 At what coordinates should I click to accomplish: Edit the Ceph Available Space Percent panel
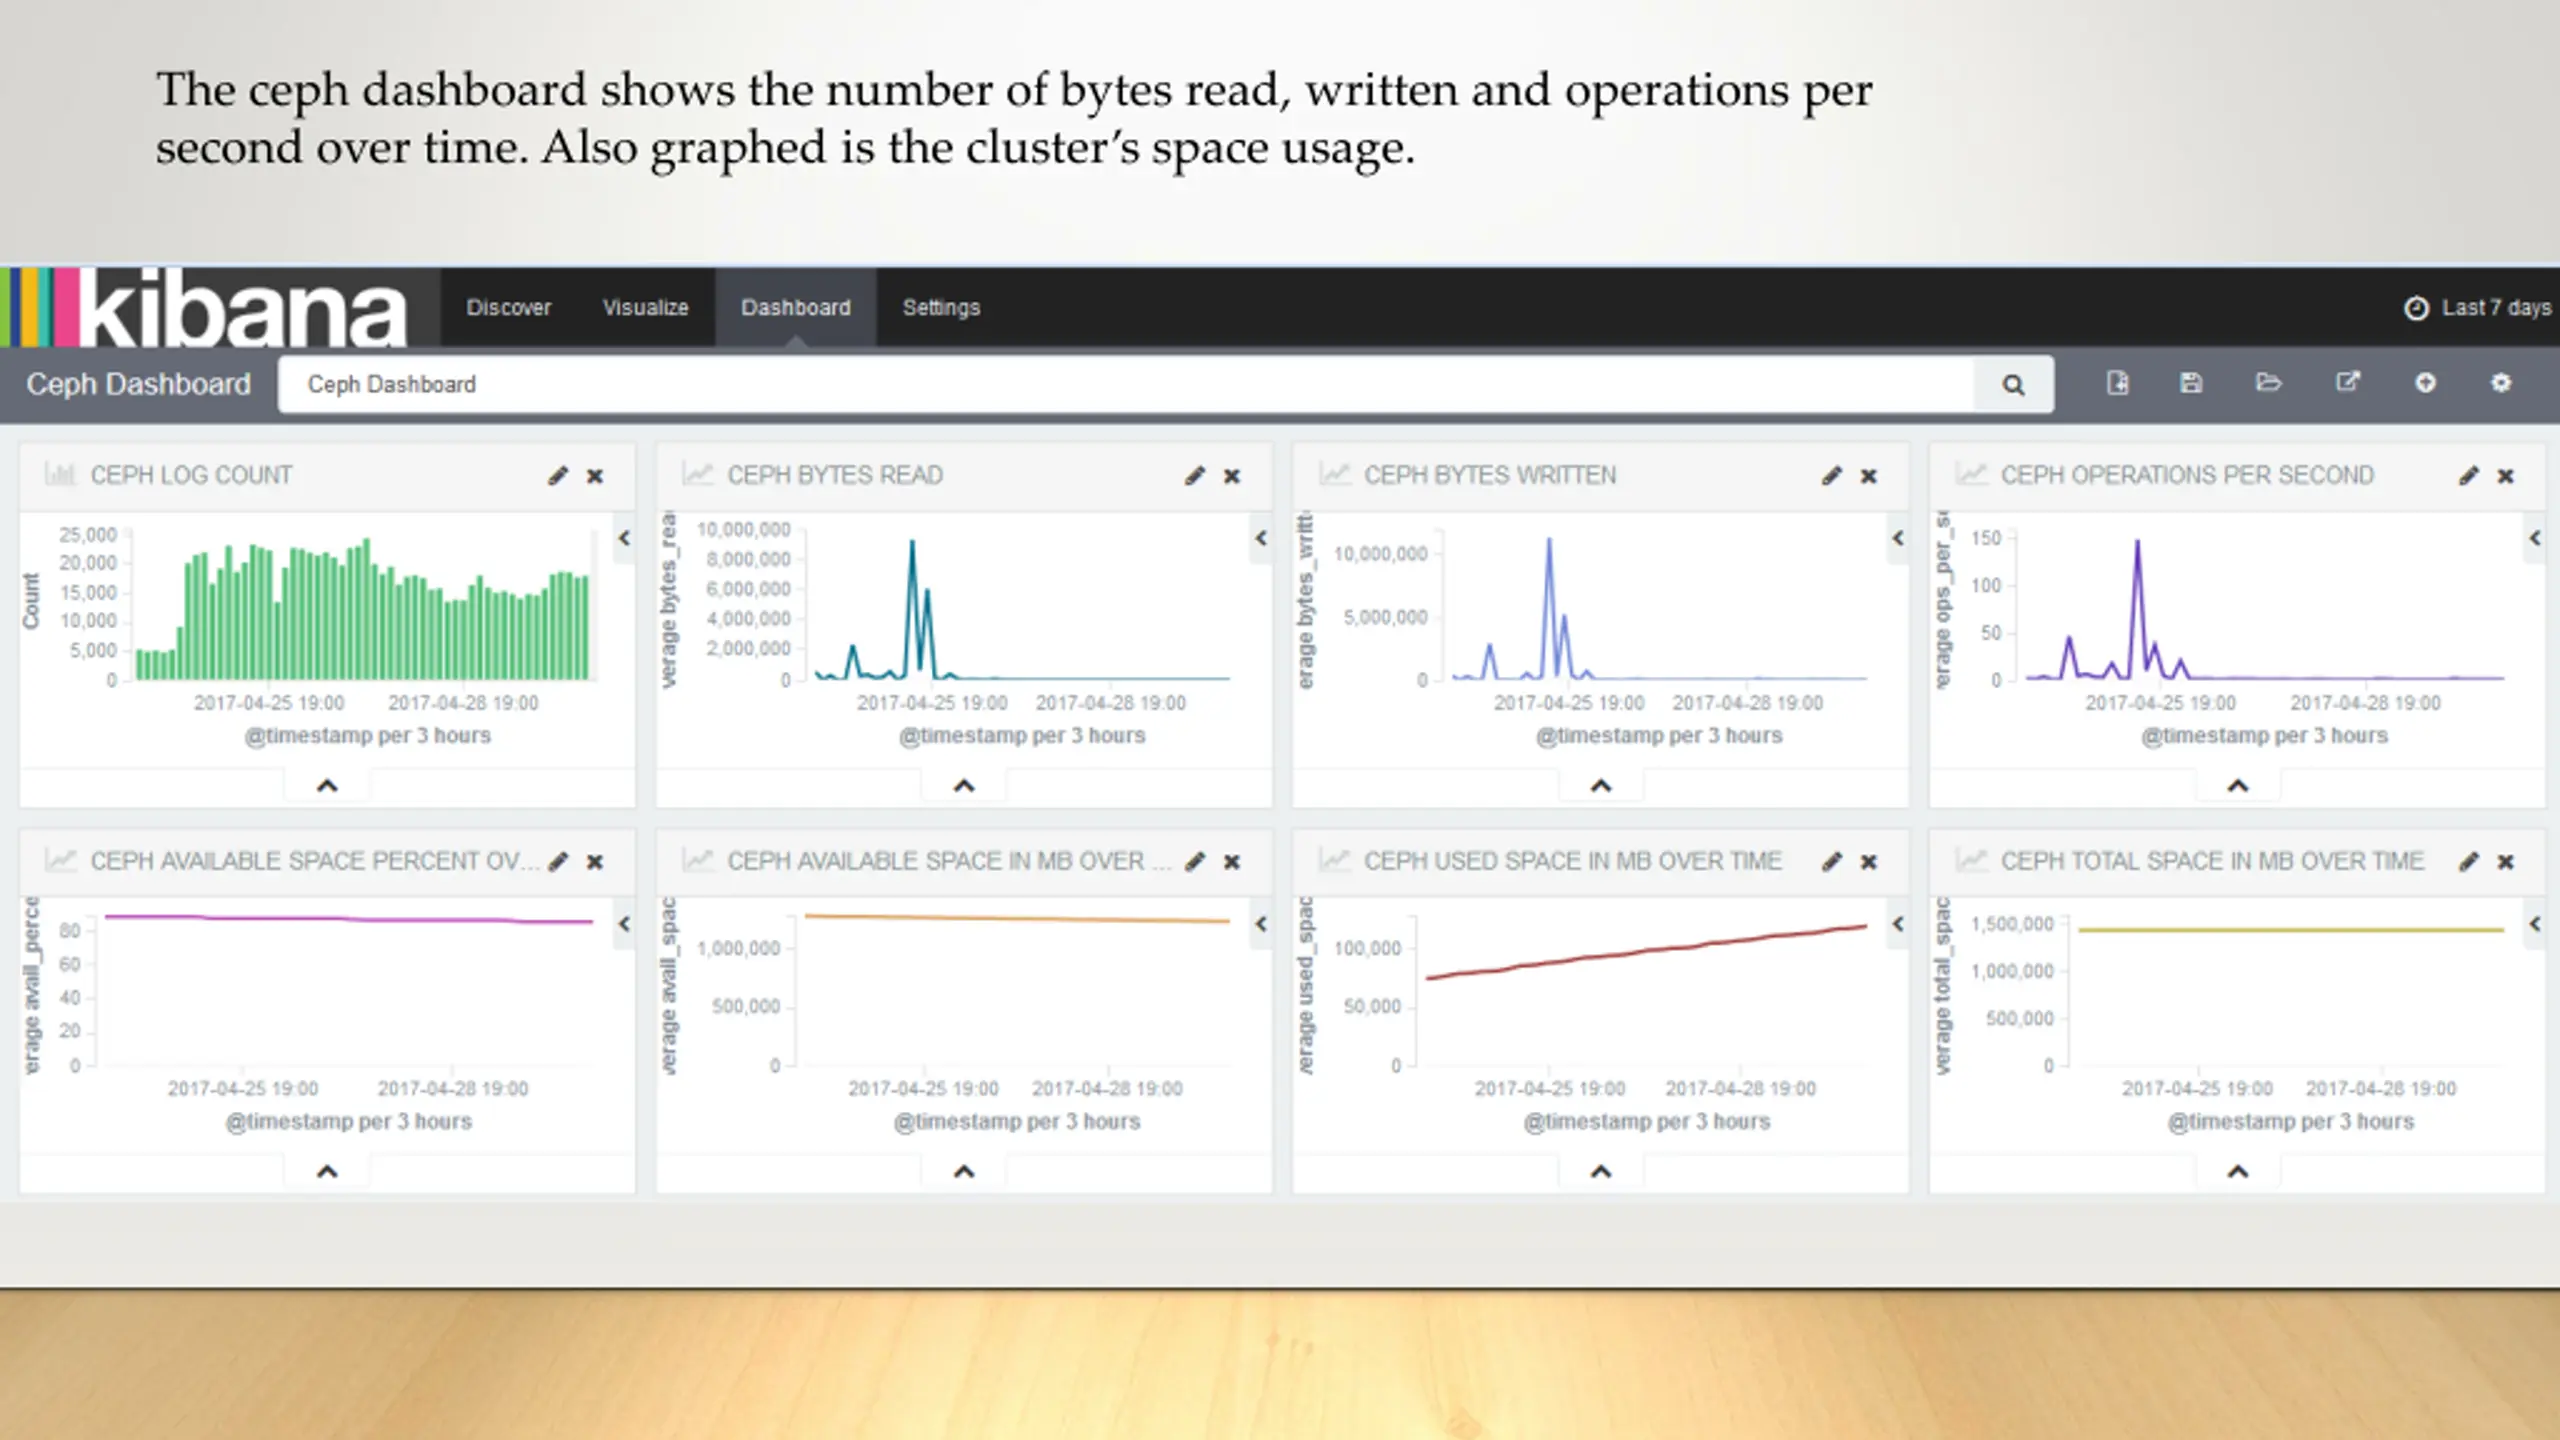[x=558, y=862]
